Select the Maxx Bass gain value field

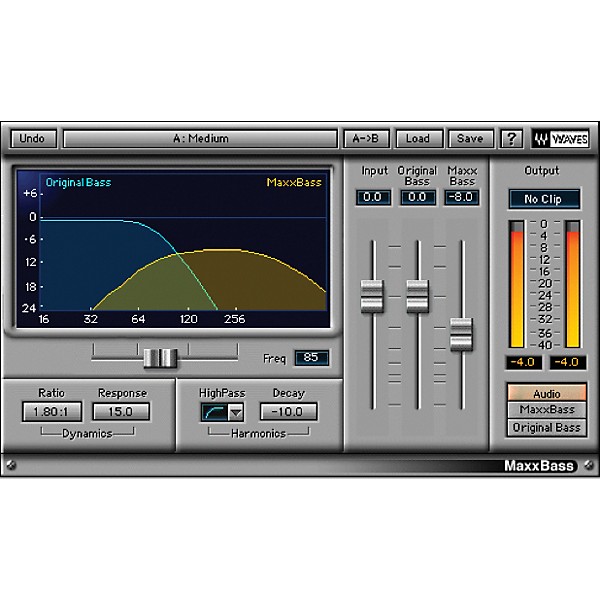pos(461,197)
